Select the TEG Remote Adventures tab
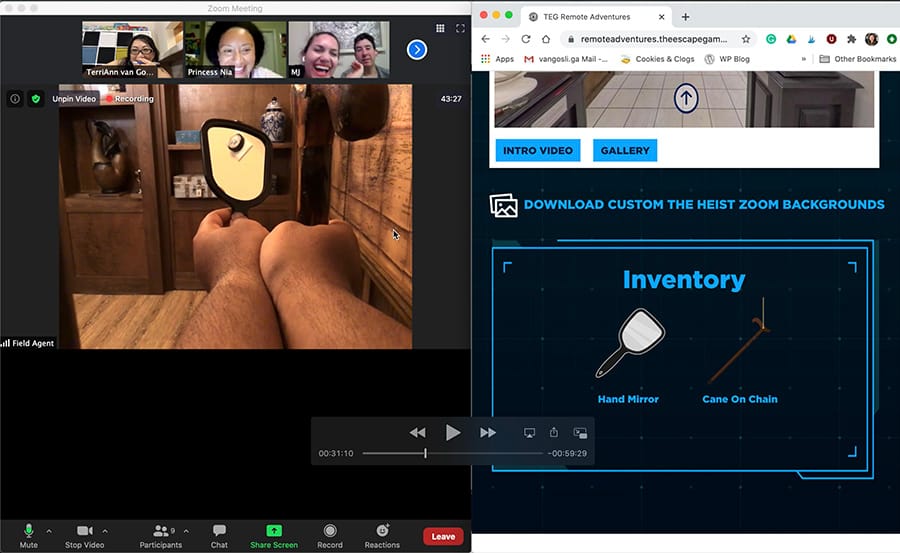Image resolution: width=900 pixels, height=553 pixels. (x=597, y=17)
